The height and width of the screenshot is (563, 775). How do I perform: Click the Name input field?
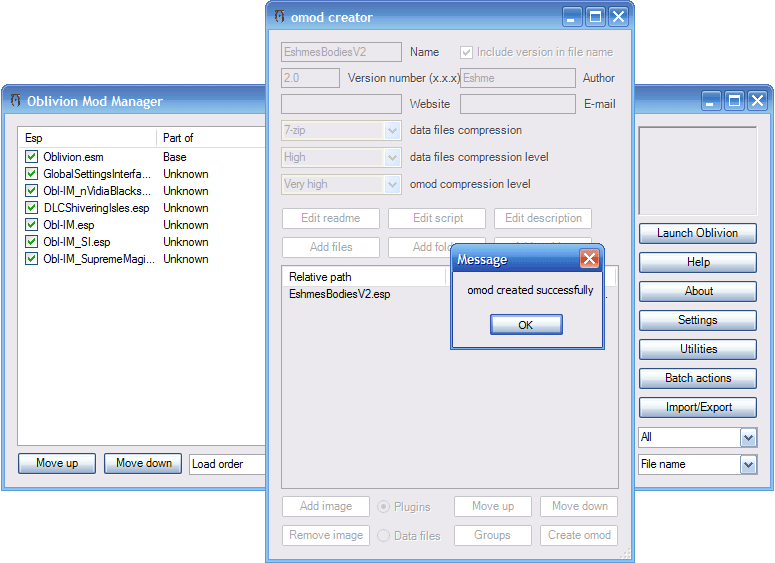click(341, 52)
